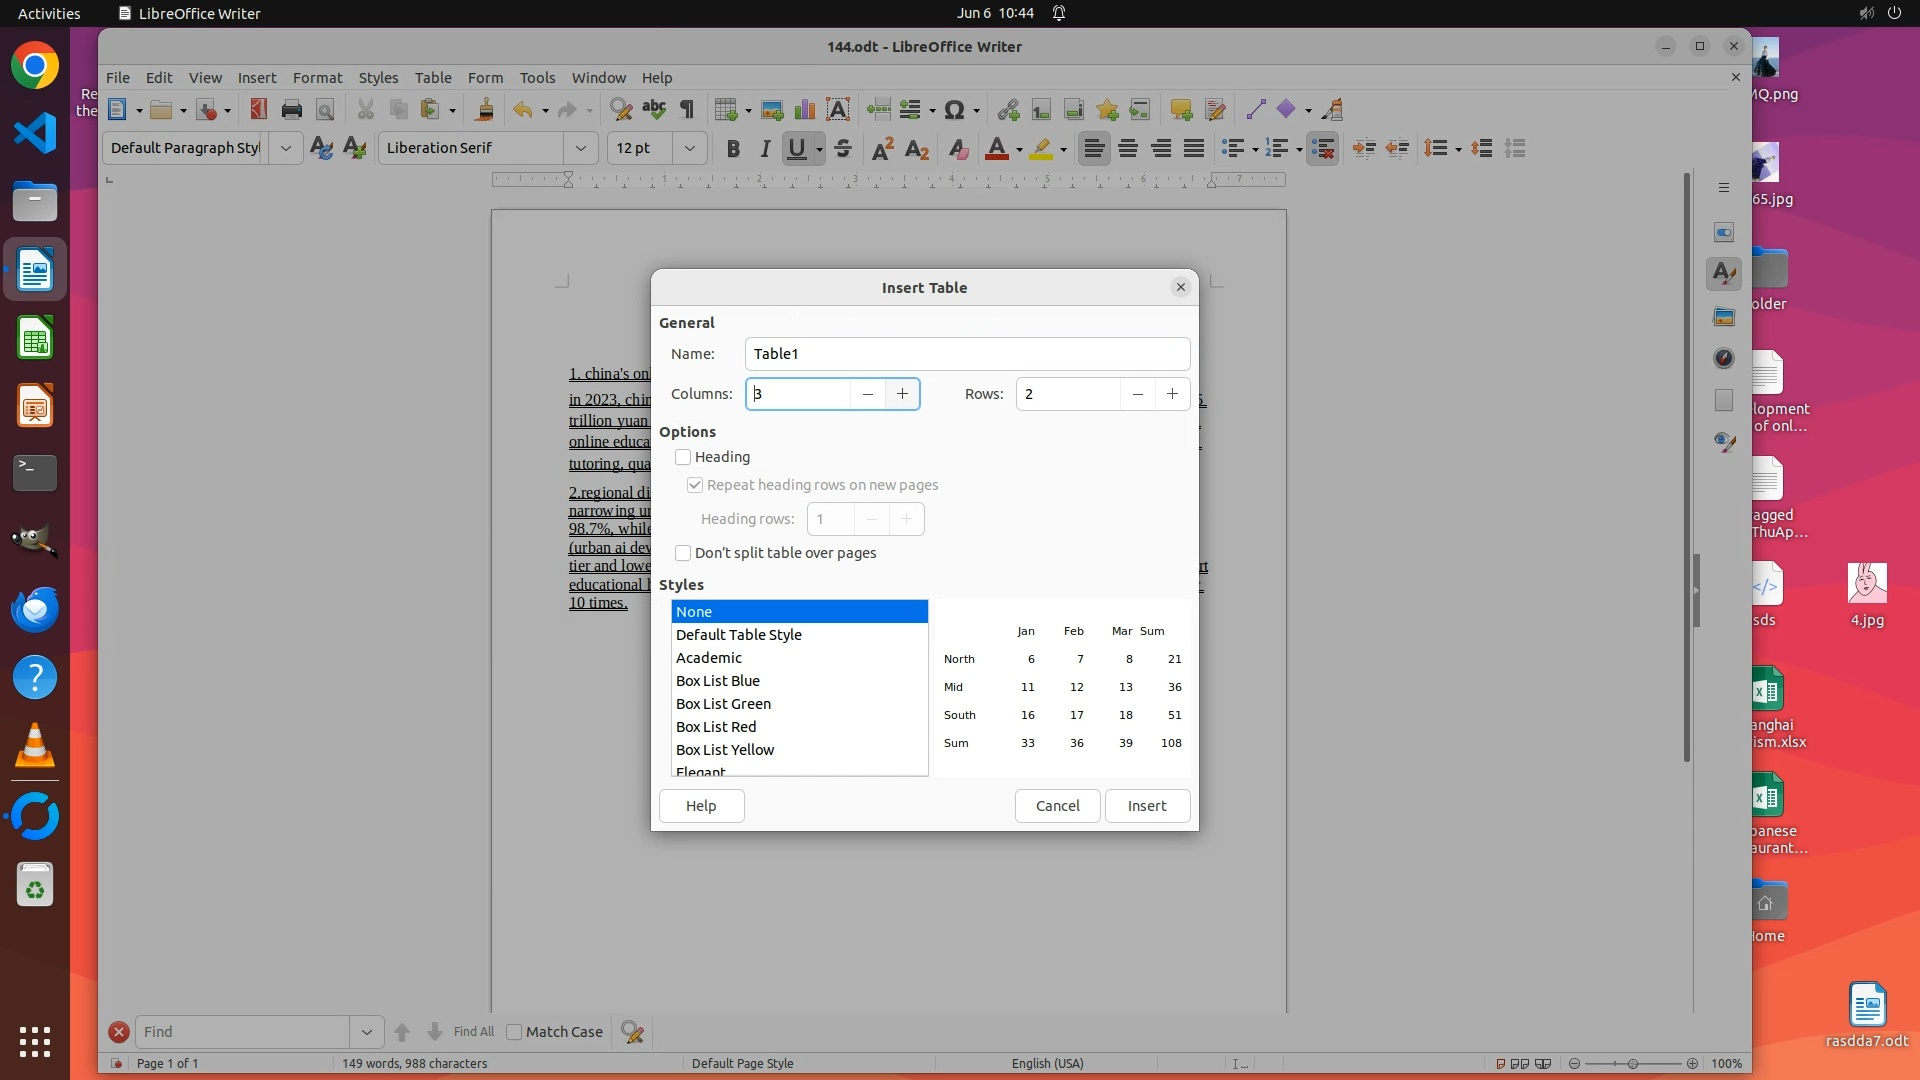Open the Table menu
Viewport: 1920px width, 1080px height.
tap(433, 78)
